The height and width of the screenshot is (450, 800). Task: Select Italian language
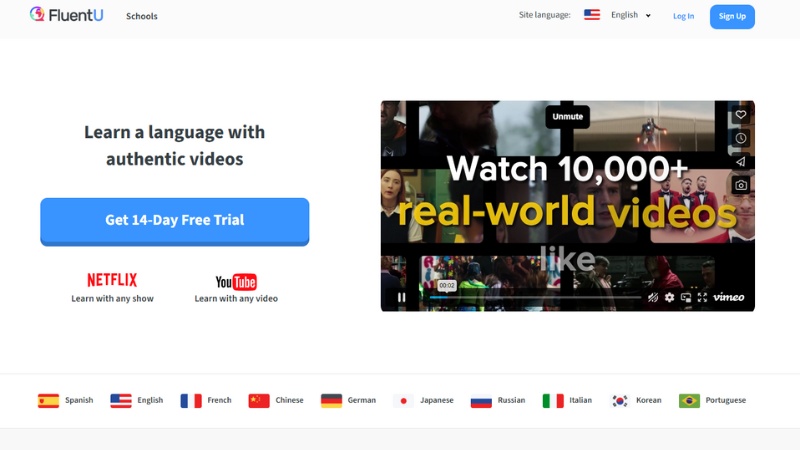pyautogui.click(x=581, y=401)
